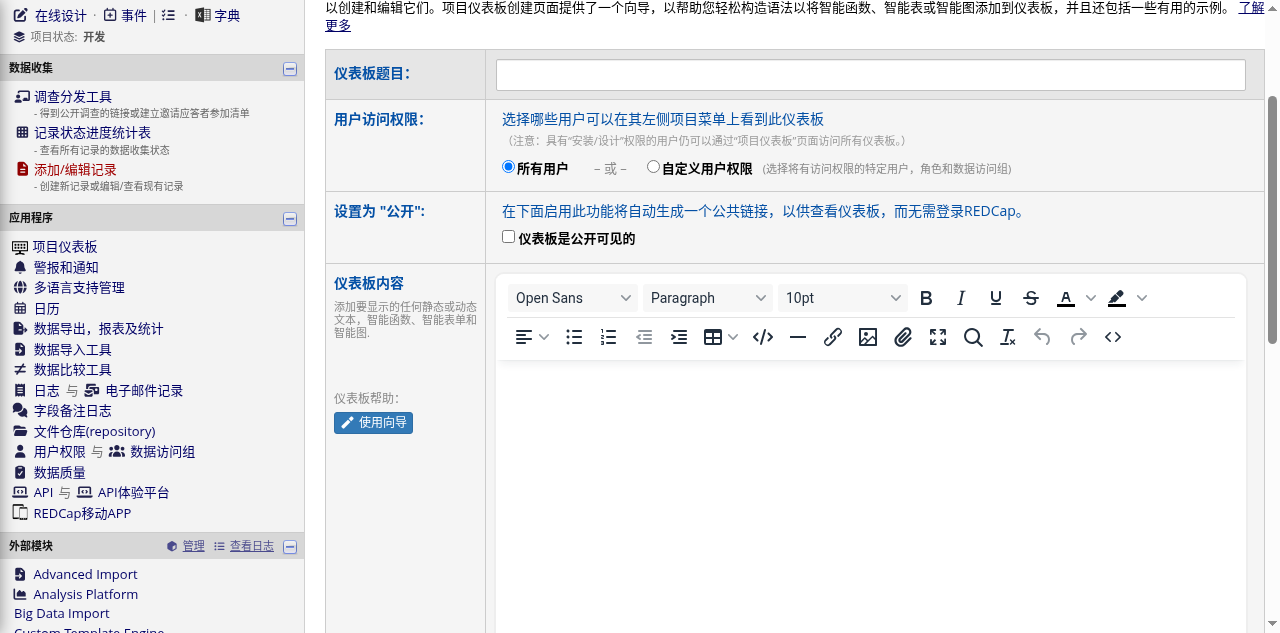Select the 所有用户 radio option

coord(508,167)
